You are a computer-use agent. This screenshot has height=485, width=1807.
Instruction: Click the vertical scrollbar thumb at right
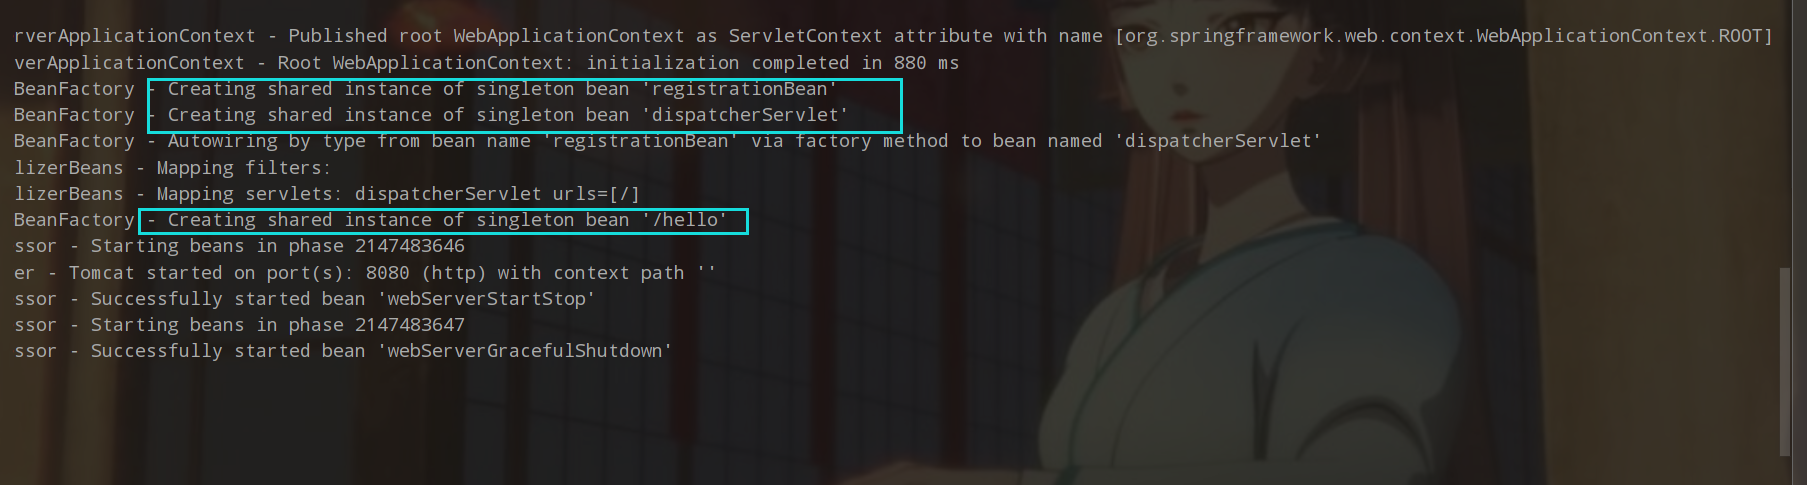click(1785, 360)
